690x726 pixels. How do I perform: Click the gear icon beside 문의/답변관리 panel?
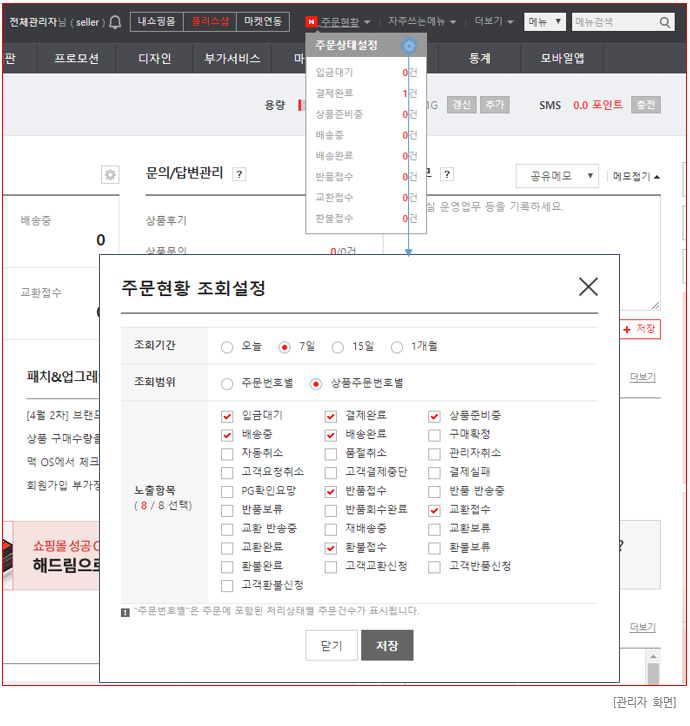[110, 175]
